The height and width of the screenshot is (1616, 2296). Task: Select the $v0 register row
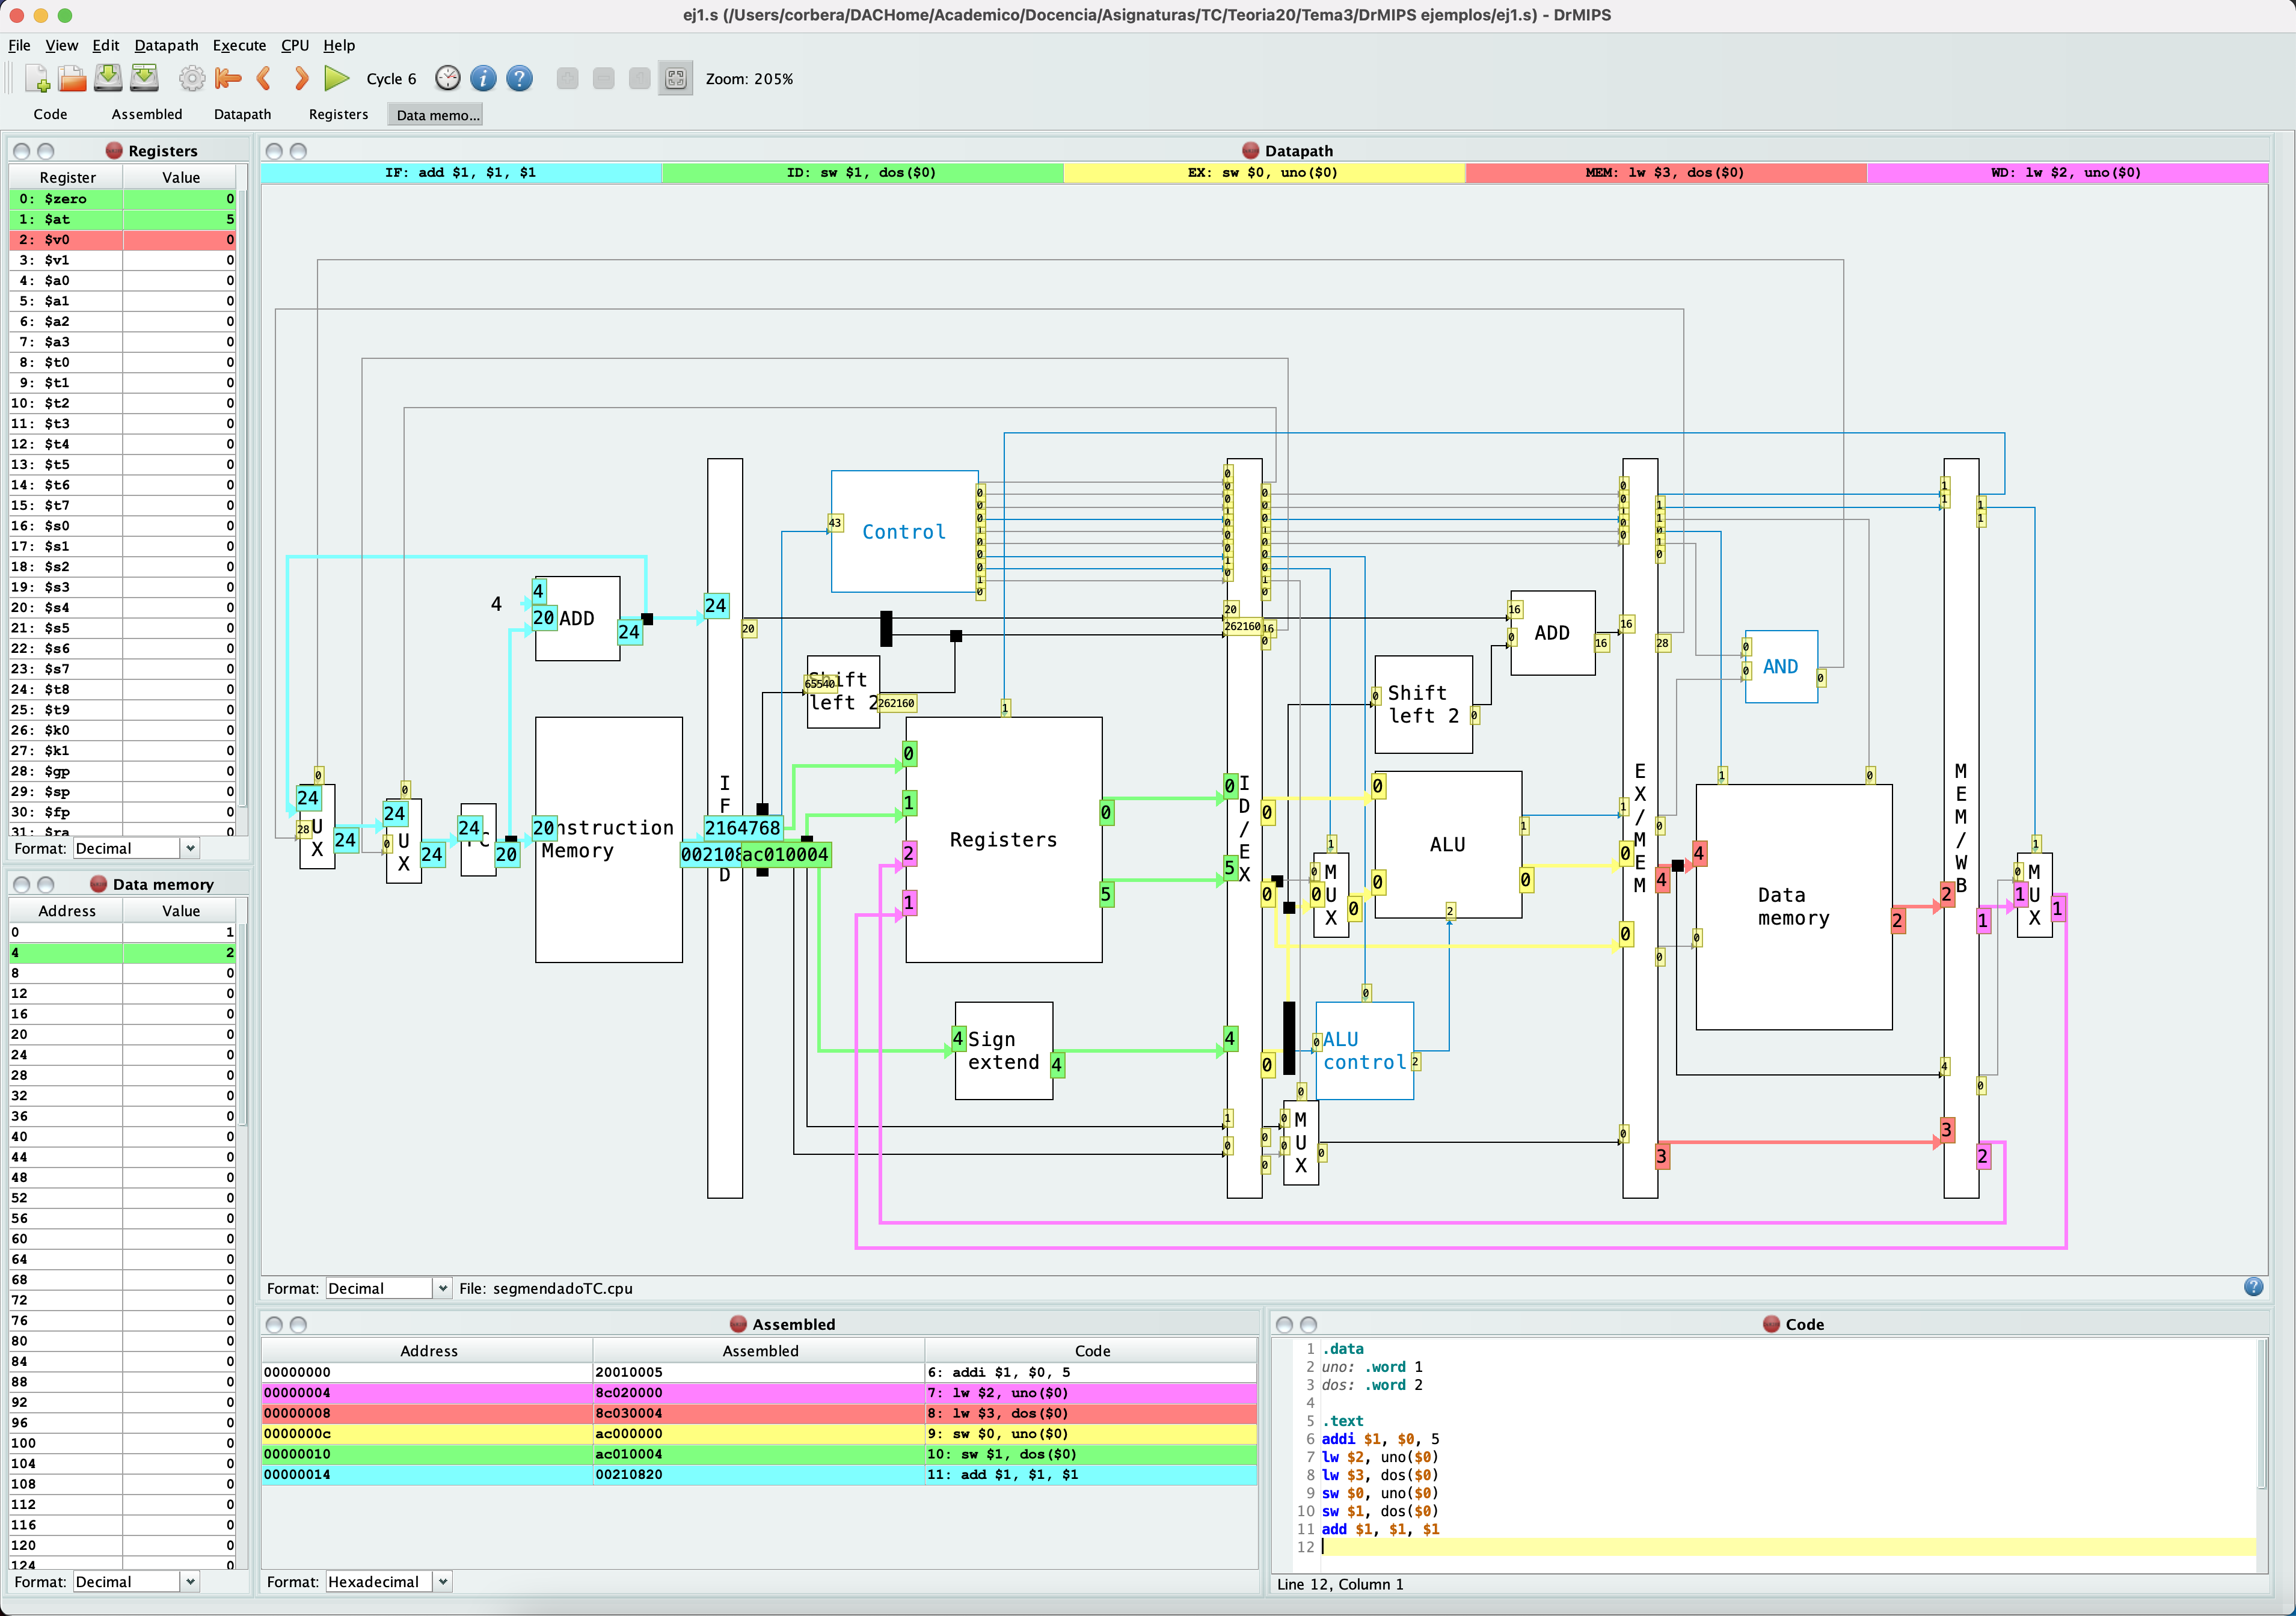coord(123,240)
